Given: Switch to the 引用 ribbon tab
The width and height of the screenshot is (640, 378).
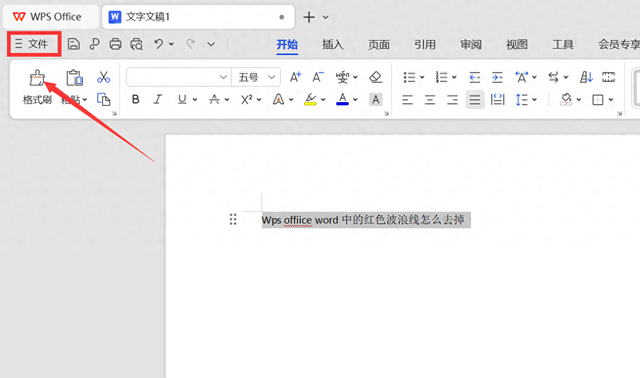Looking at the screenshot, I should pos(425,44).
